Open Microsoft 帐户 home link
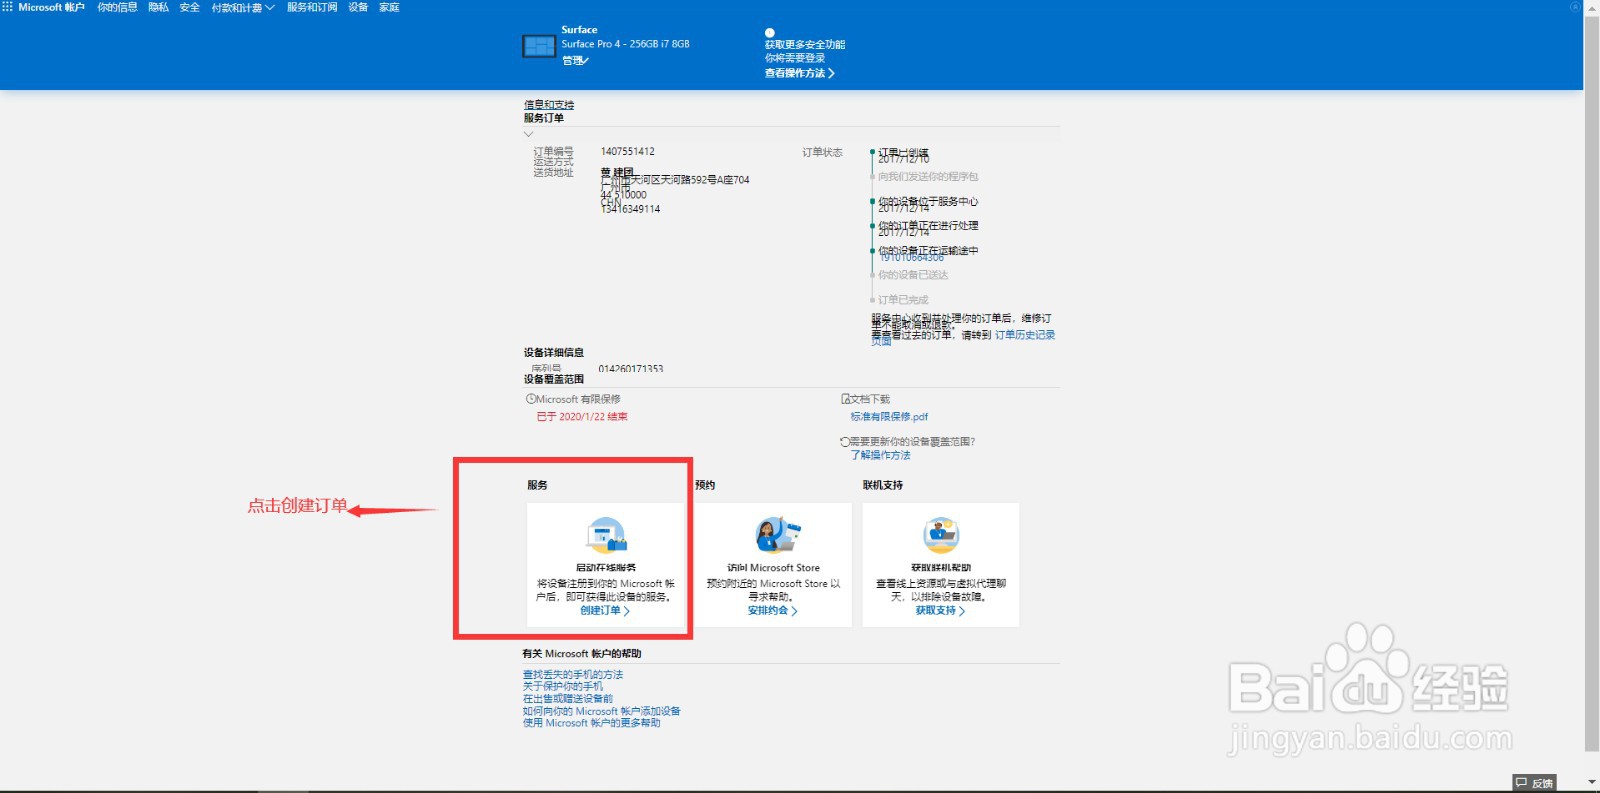The height and width of the screenshot is (793, 1600). [x=52, y=7]
